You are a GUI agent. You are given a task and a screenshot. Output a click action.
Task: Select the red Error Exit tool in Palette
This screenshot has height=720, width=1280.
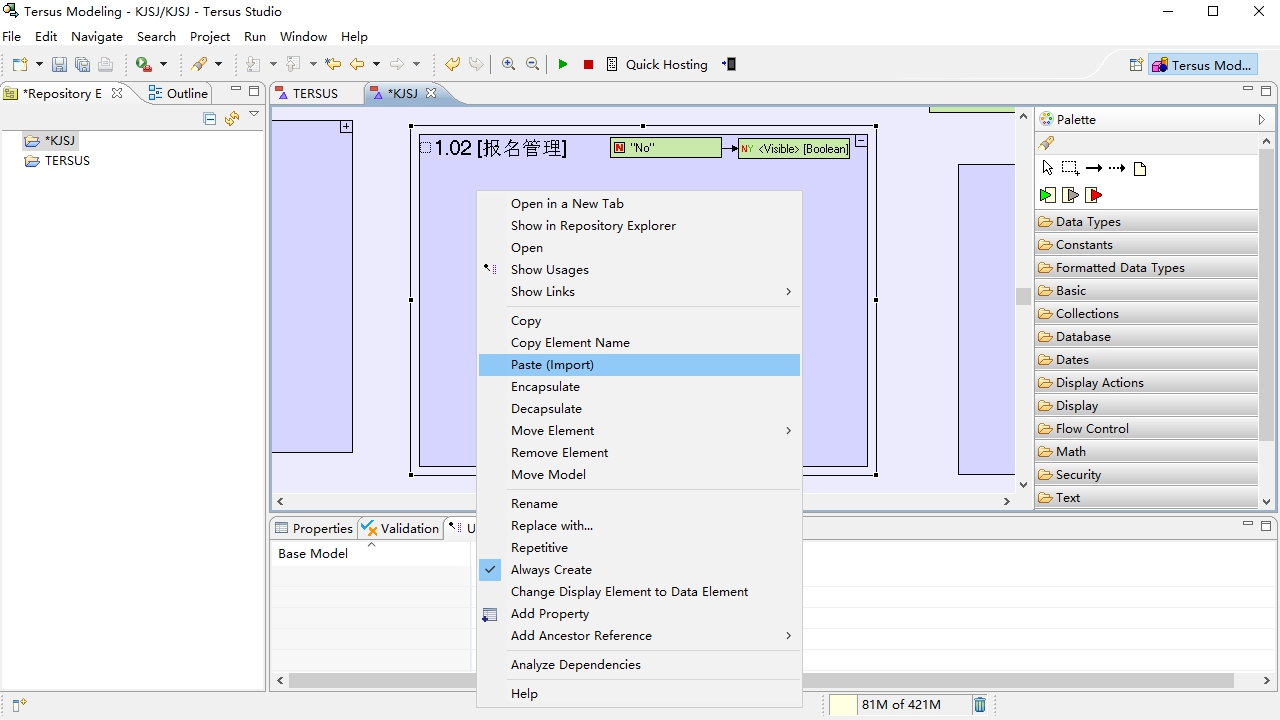click(x=1094, y=195)
